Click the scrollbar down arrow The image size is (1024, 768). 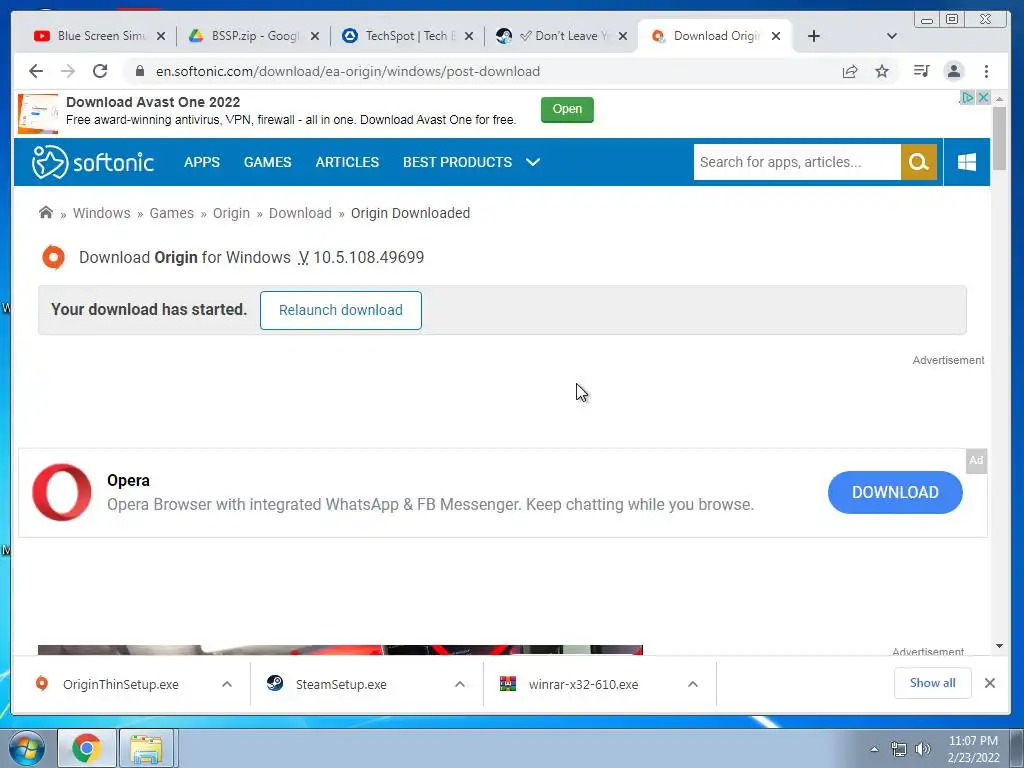click(999, 647)
